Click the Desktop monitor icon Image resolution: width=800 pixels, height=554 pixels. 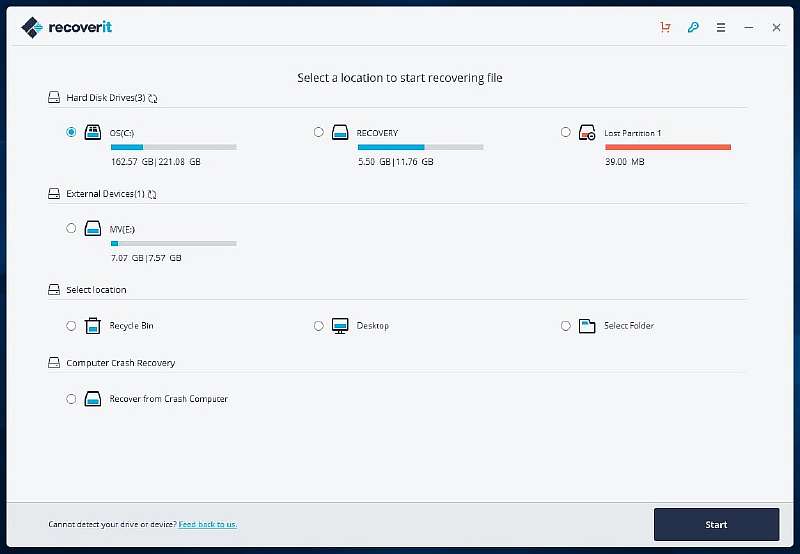pyautogui.click(x=340, y=326)
